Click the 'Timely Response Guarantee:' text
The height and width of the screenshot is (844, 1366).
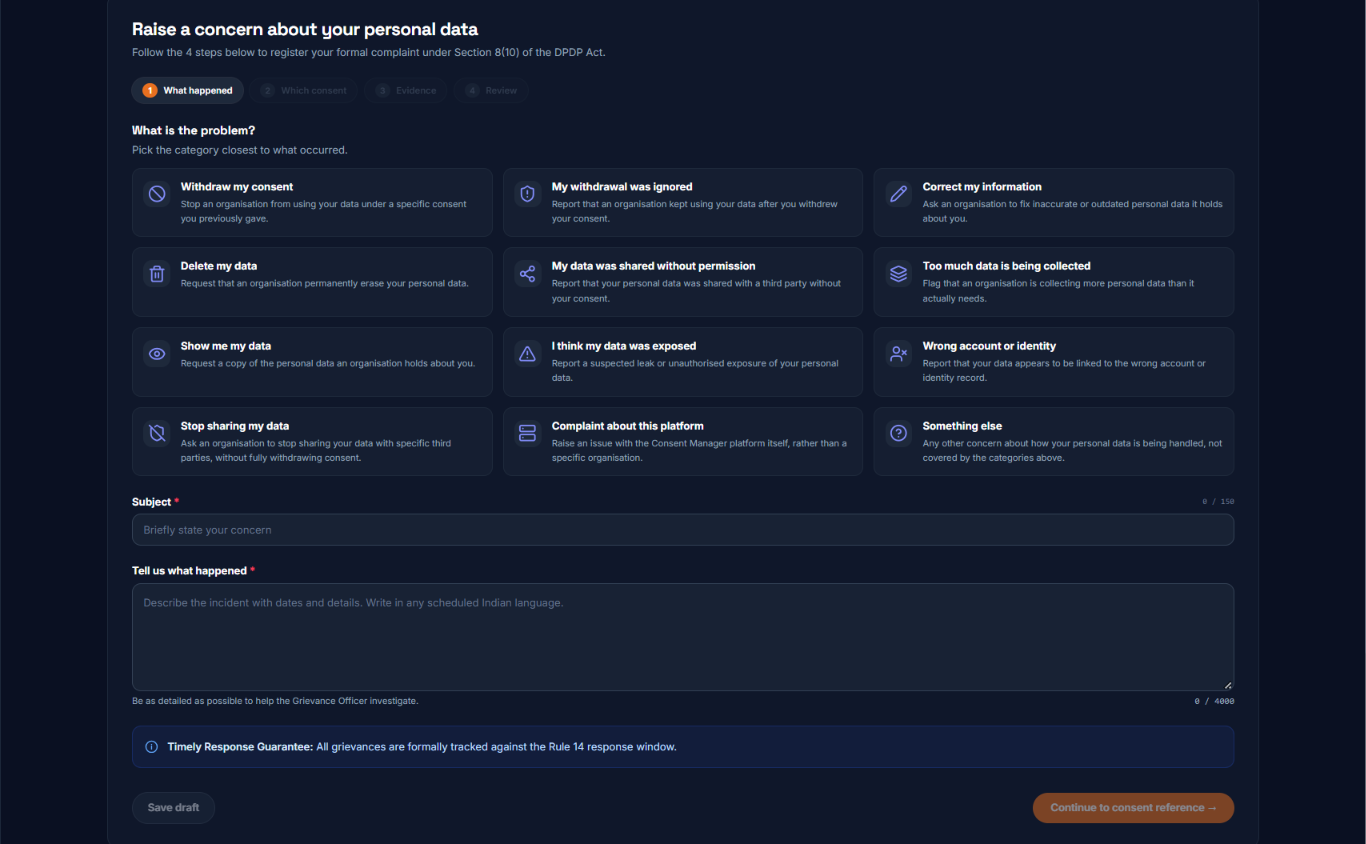click(240, 747)
